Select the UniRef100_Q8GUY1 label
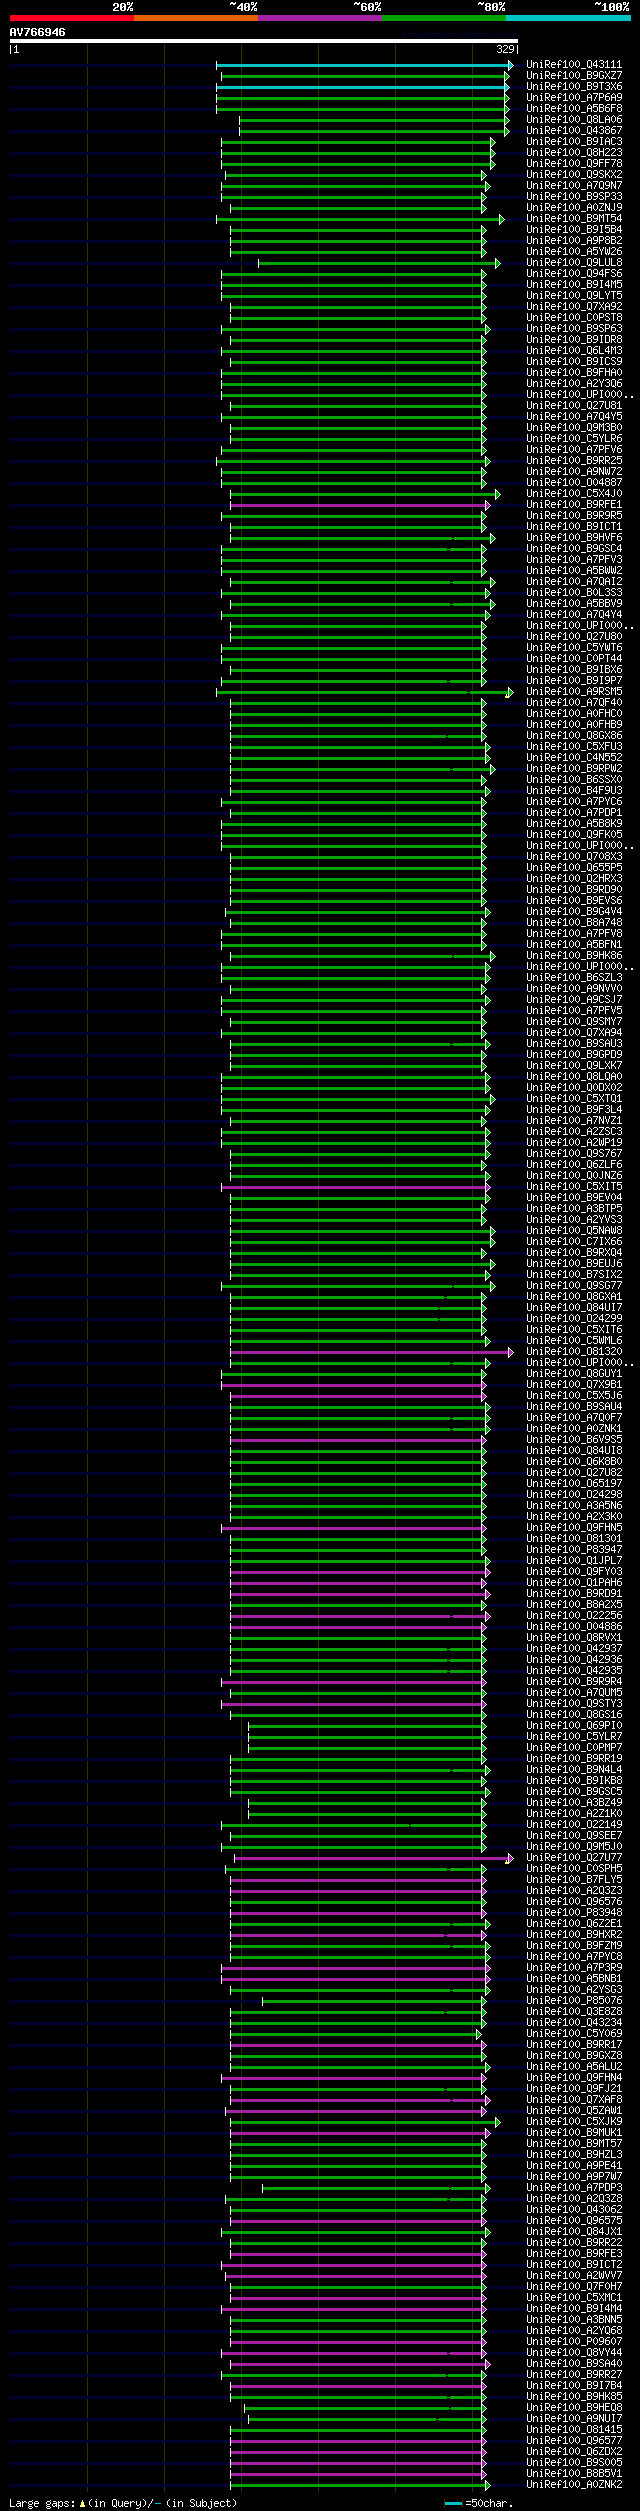The width and height of the screenshot is (640, 2511). click(574, 1374)
